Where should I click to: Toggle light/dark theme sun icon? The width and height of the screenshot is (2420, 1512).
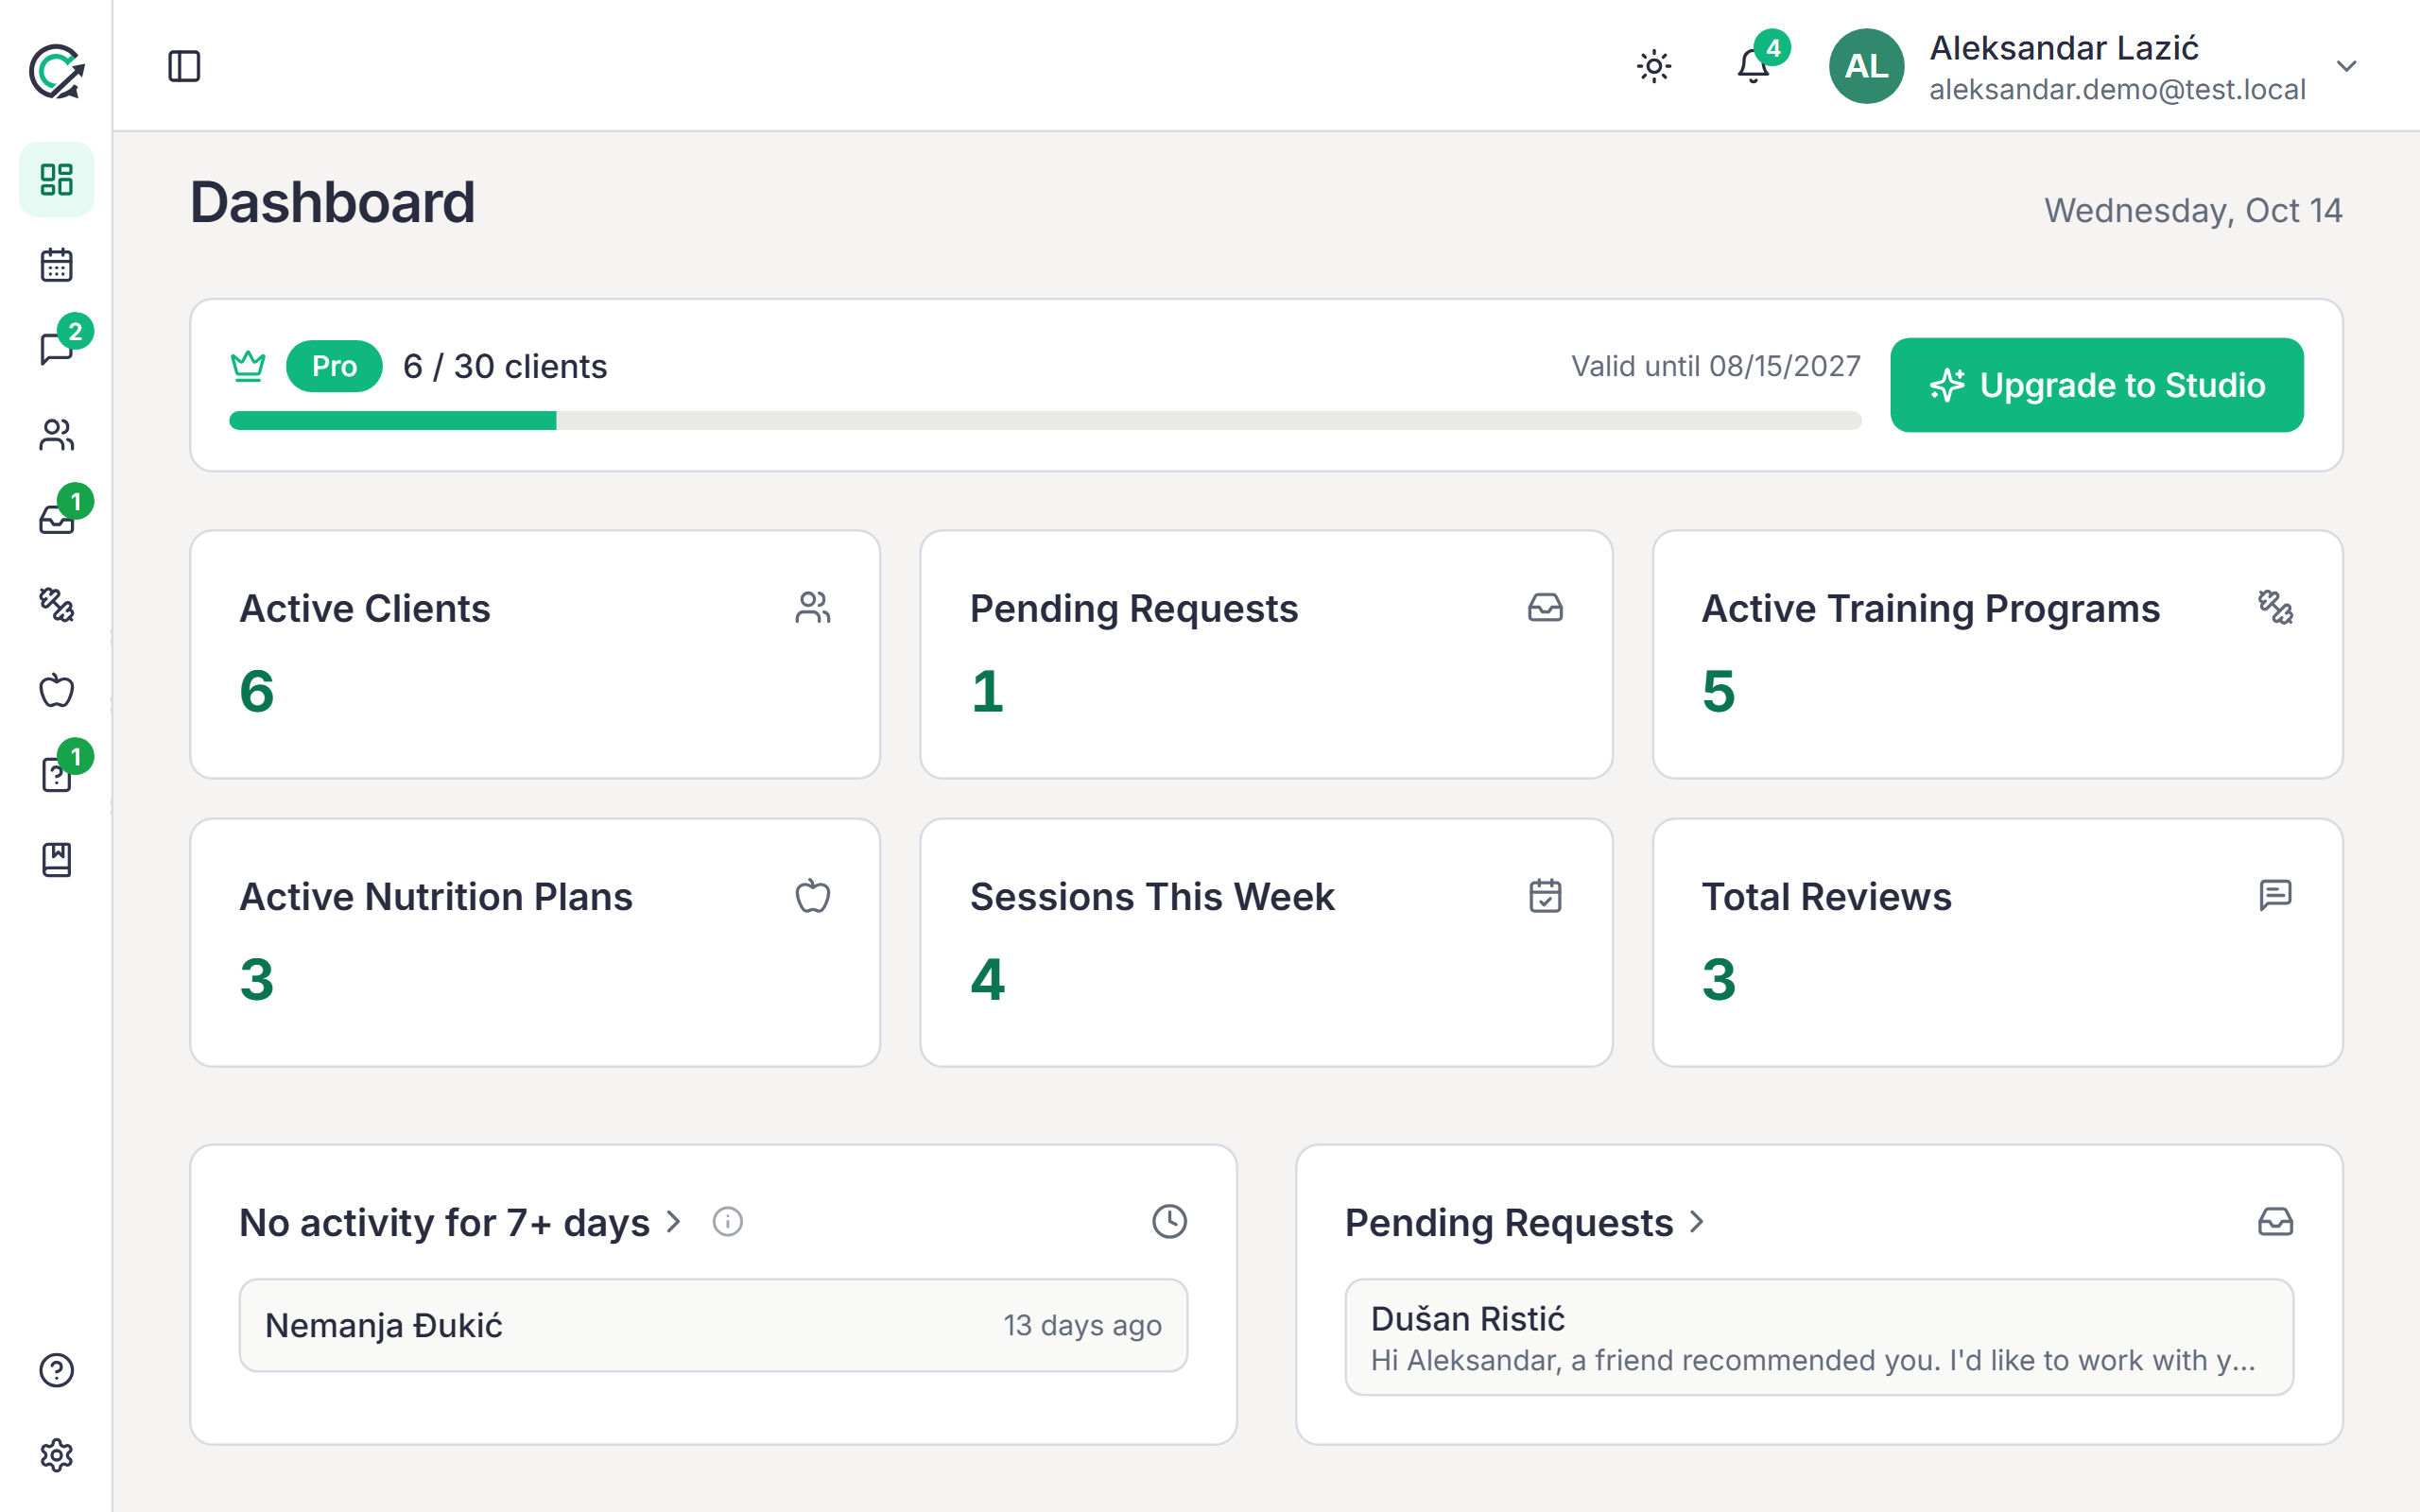click(x=1654, y=66)
